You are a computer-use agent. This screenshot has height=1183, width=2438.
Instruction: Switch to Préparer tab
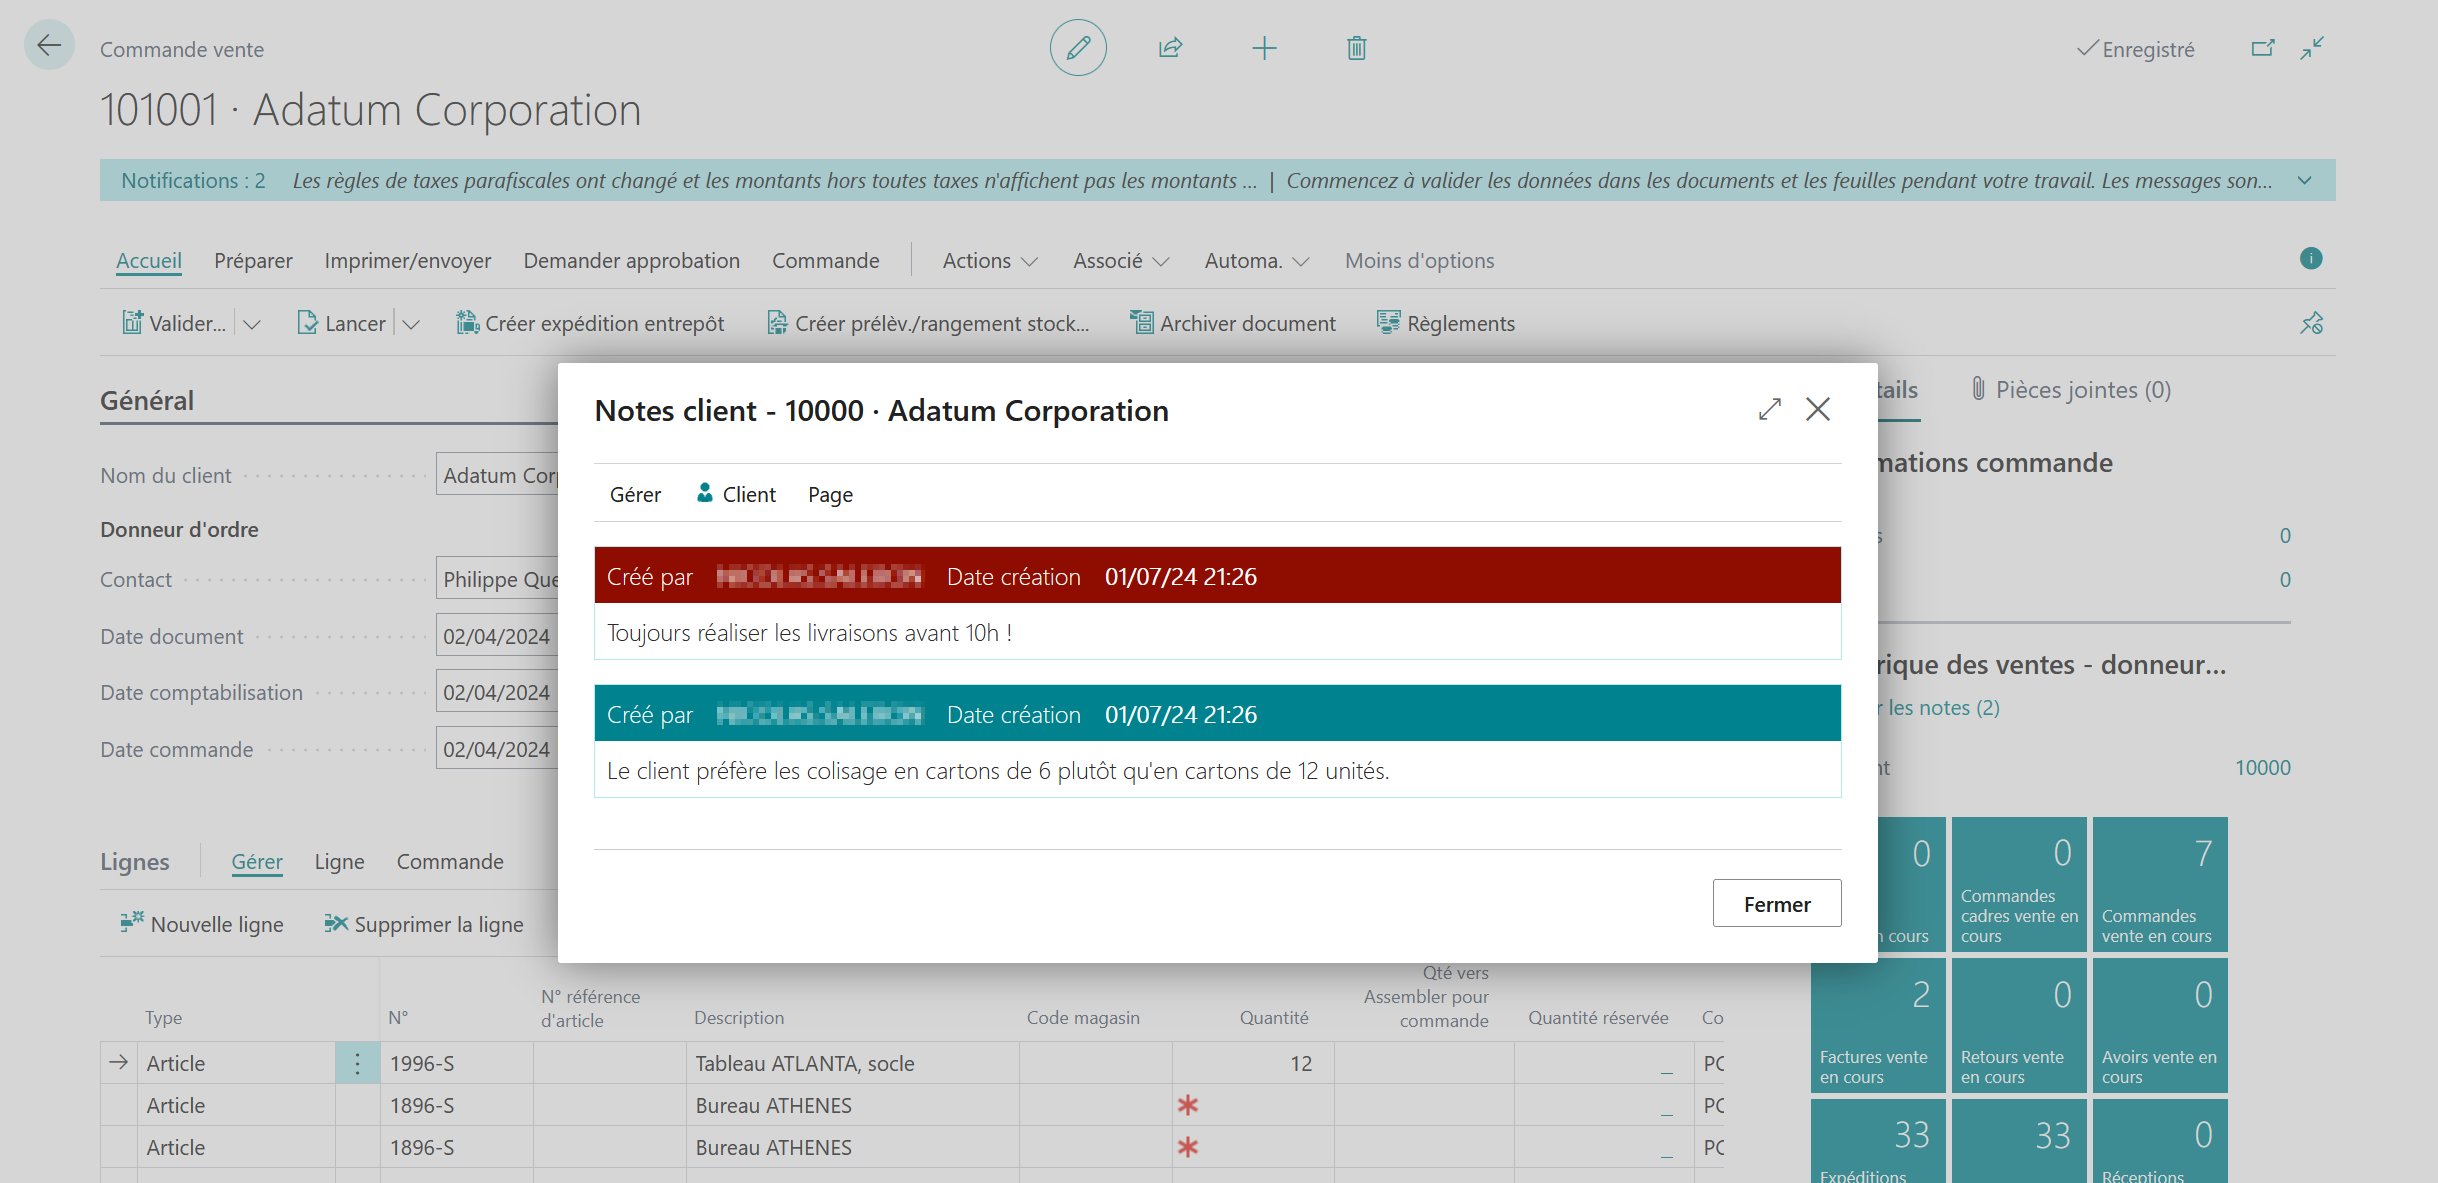[x=253, y=261]
